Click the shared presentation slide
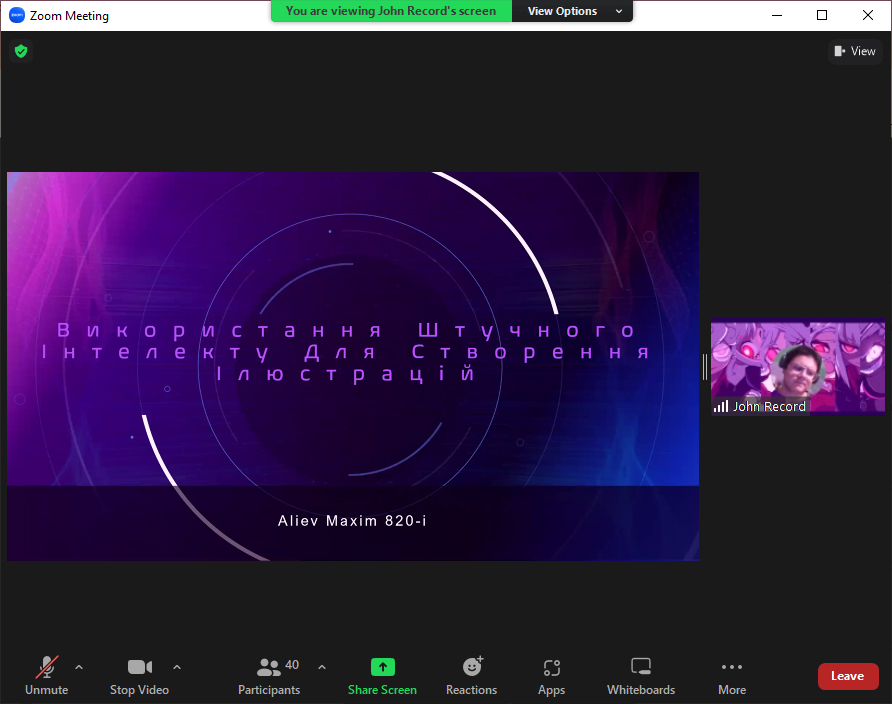 coord(353,366)
